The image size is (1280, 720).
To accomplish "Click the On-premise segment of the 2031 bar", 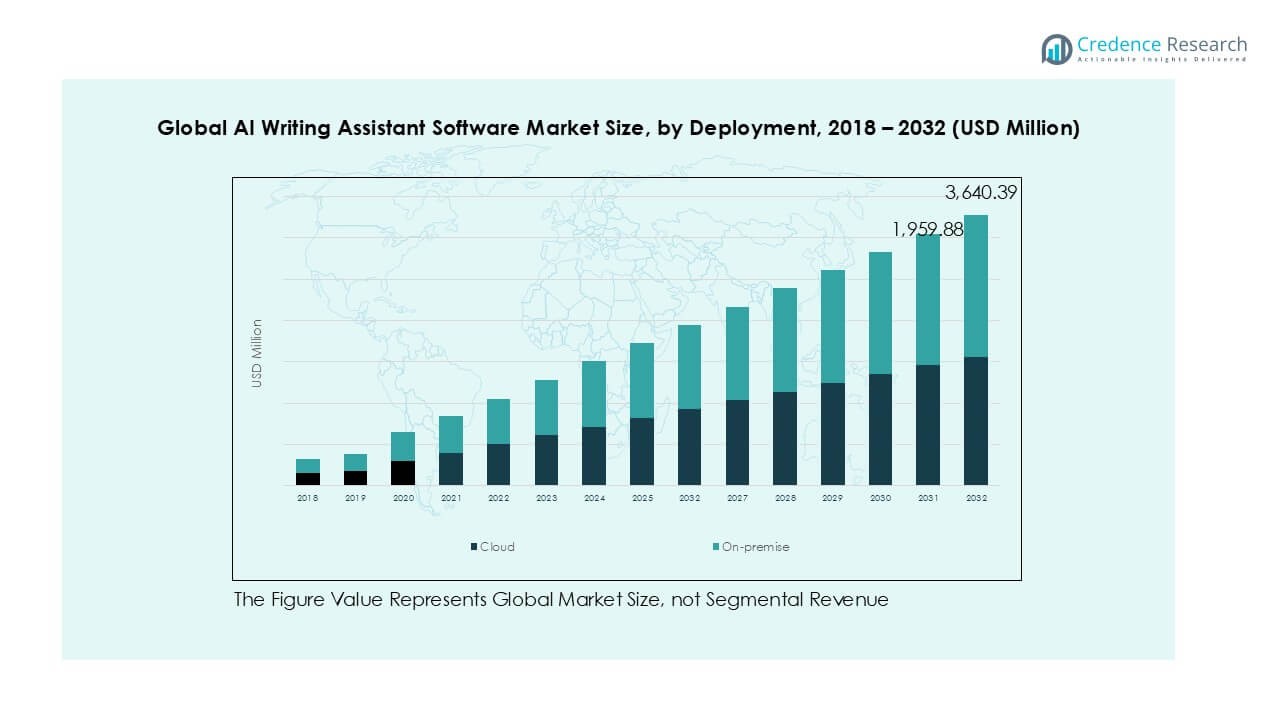I will (928, 300).
